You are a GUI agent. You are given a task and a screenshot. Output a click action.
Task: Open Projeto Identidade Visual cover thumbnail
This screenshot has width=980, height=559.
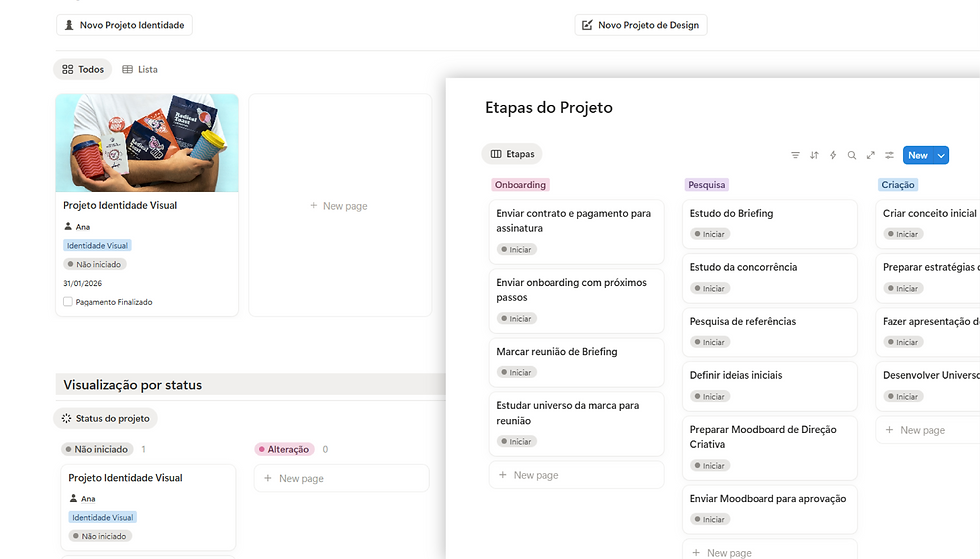[x=147, y=143]
